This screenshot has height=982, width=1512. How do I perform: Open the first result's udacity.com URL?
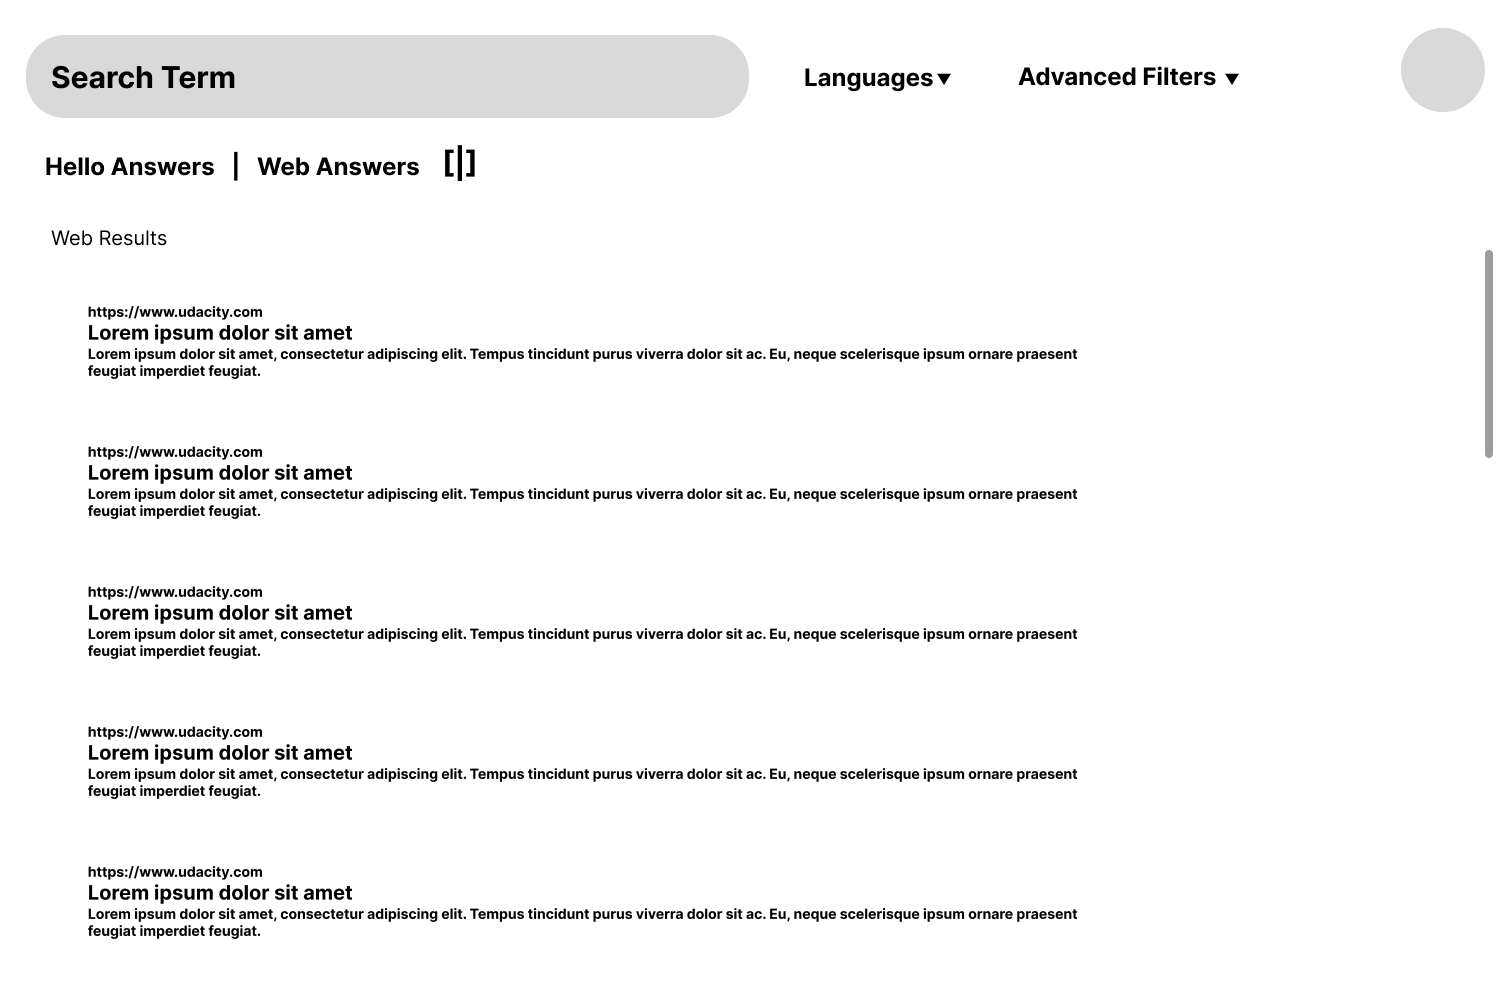pos(175,312)
